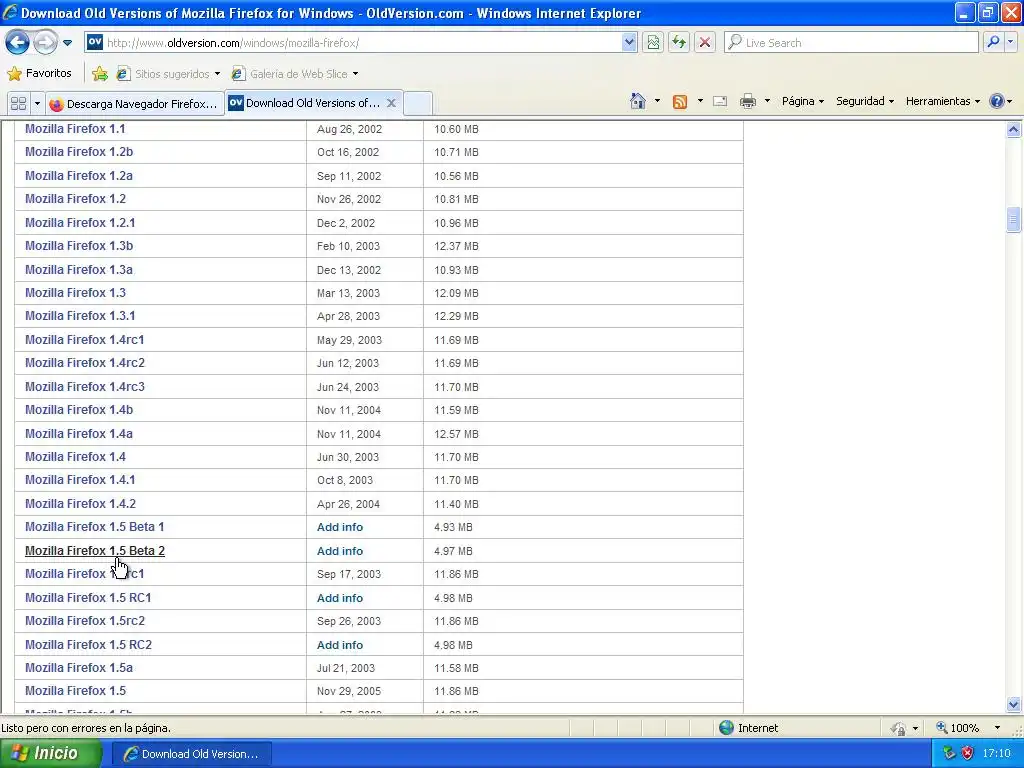Viewport: 1024px width, 768px height.
Task: Click the size cell 12.57 MB
Action: 456,434
